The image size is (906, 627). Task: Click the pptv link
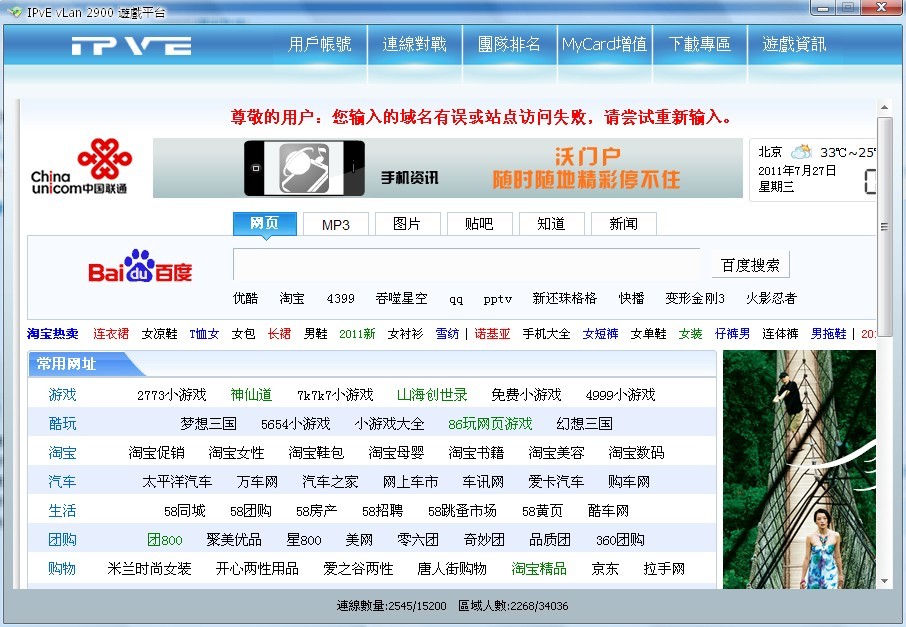pyautogui.click(x=497, y=299)
